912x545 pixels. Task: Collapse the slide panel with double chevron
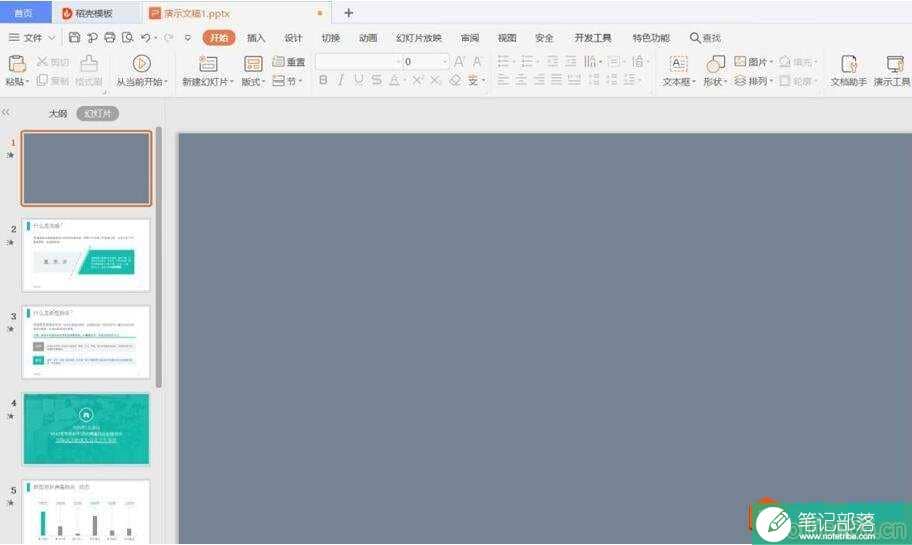[x=6, y=112]
